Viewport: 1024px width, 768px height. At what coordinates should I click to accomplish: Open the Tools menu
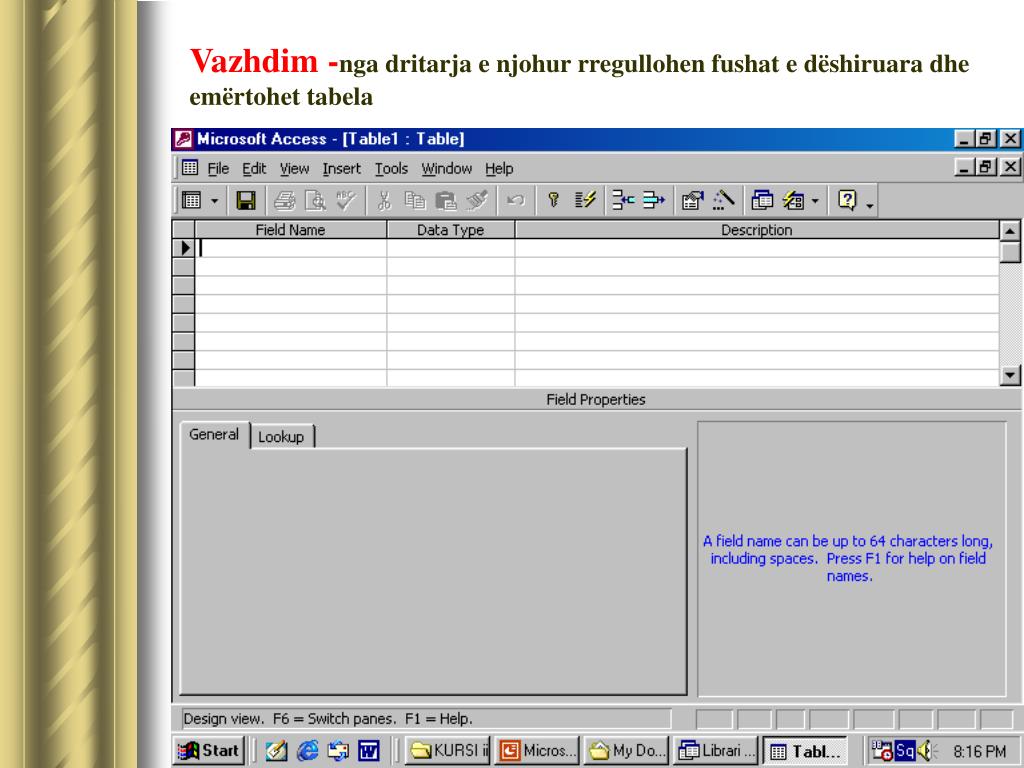(391, 169)
